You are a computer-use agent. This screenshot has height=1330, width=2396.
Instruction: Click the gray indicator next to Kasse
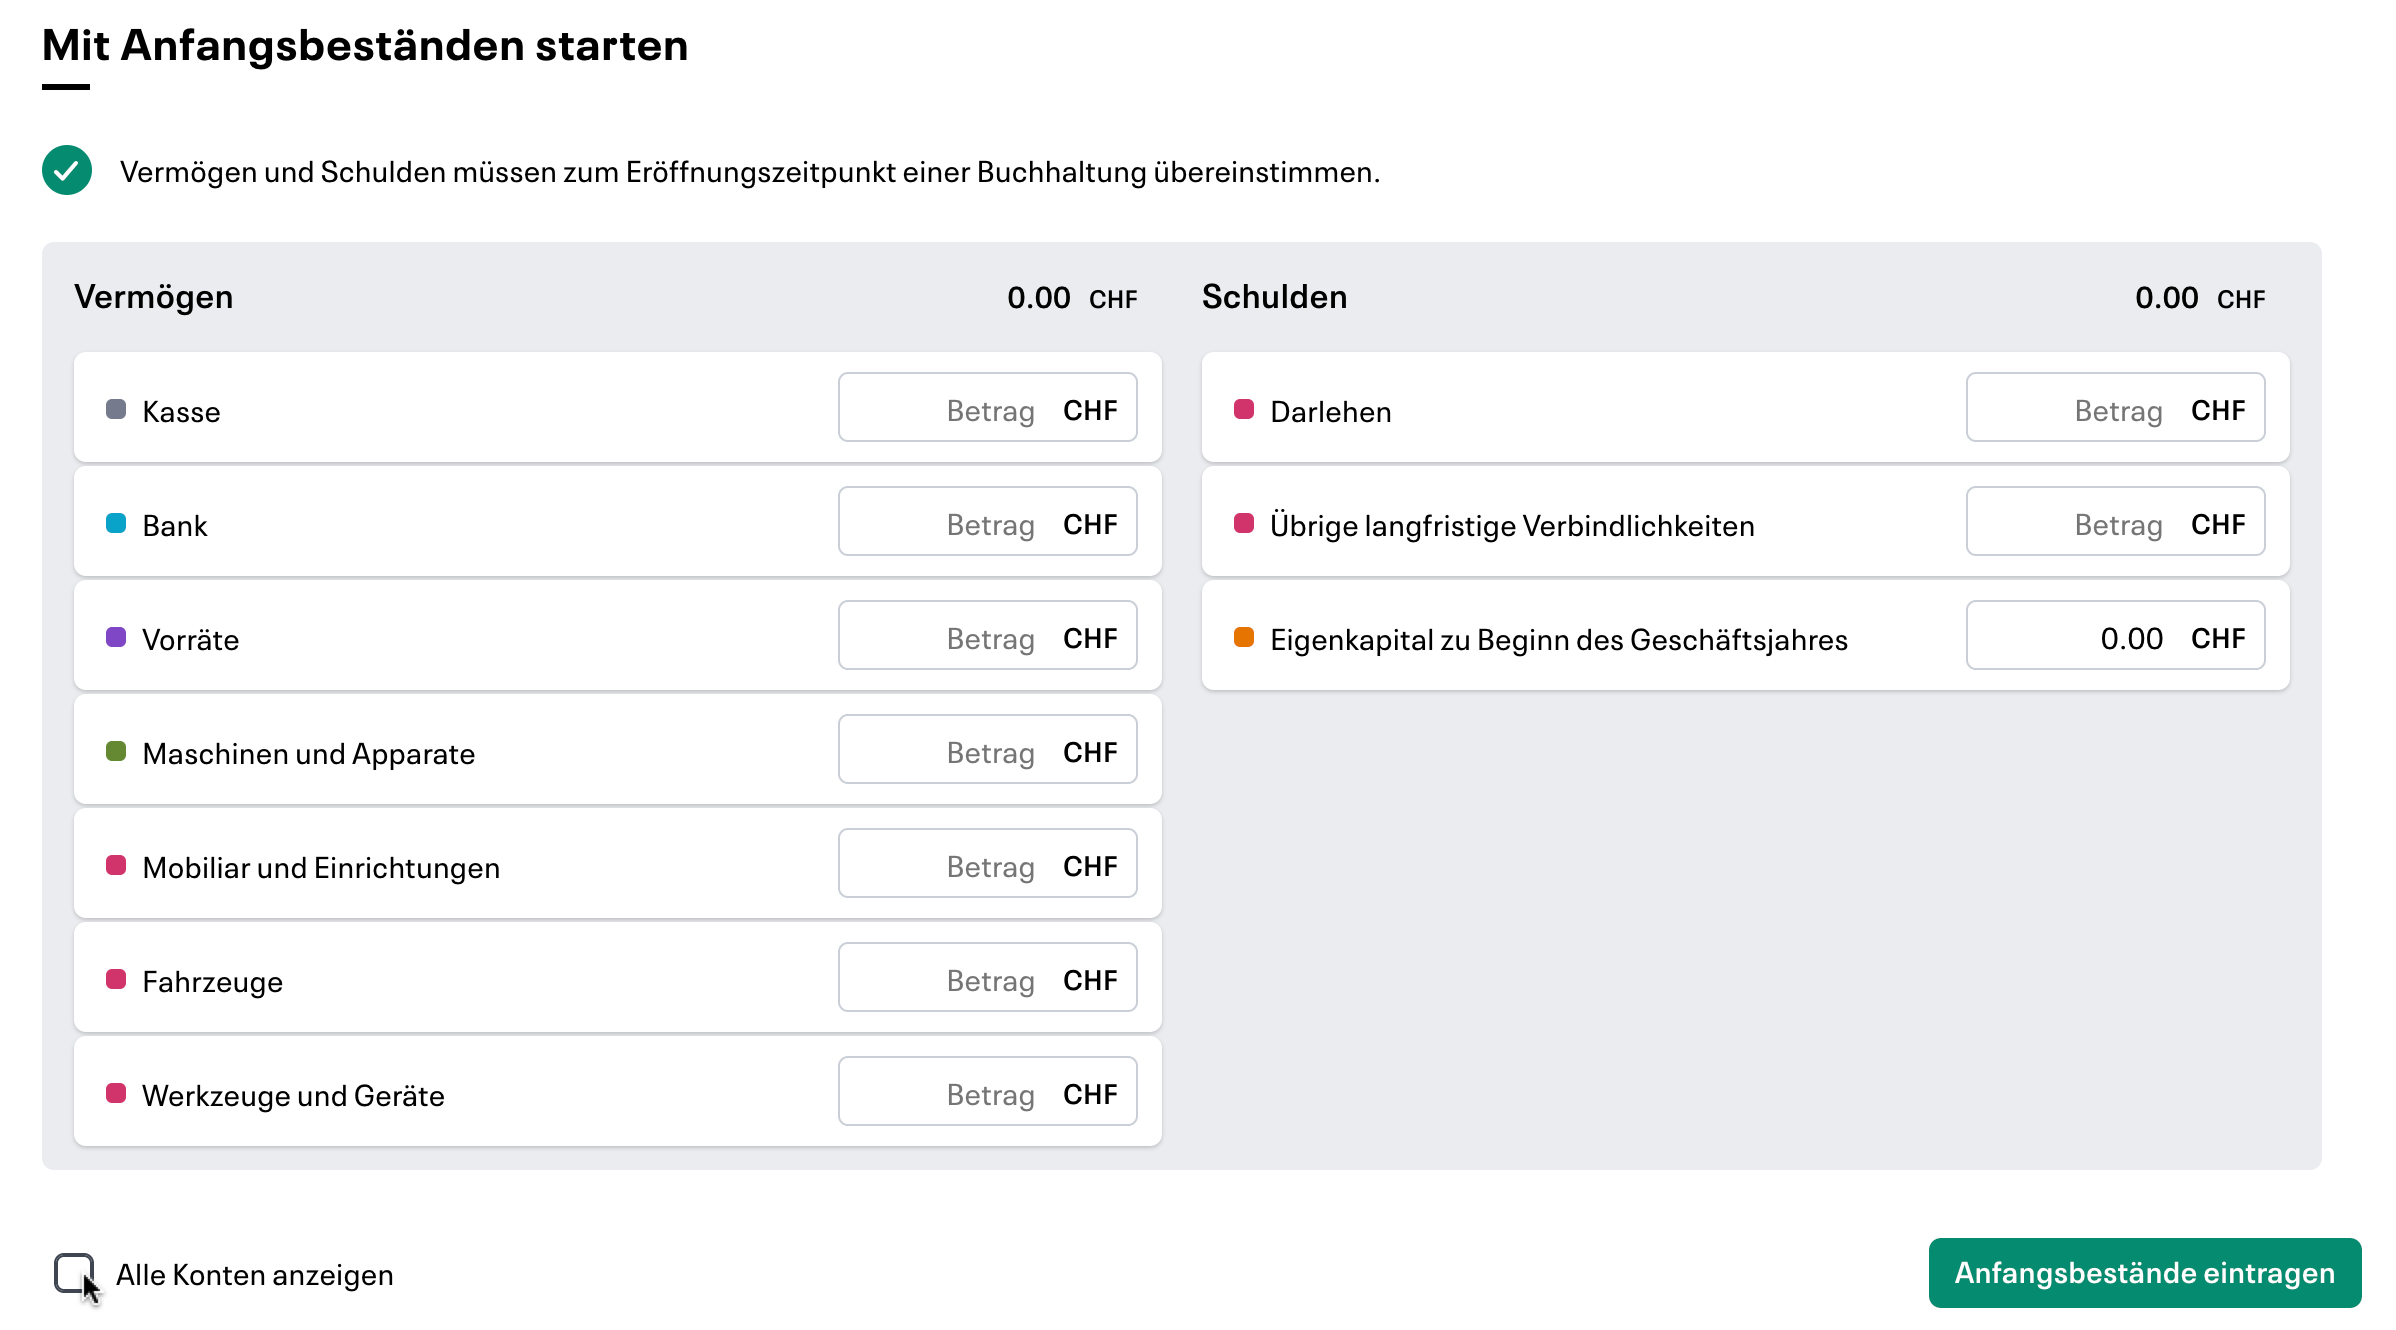114,408
